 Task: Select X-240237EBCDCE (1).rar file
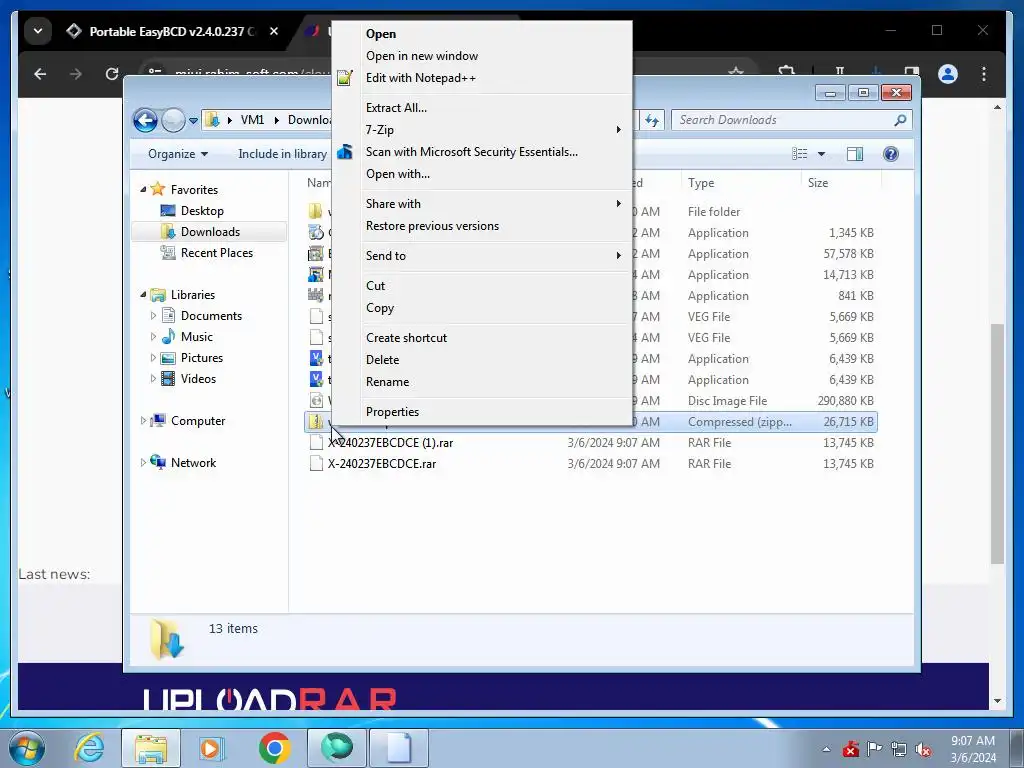coord(390,443)
